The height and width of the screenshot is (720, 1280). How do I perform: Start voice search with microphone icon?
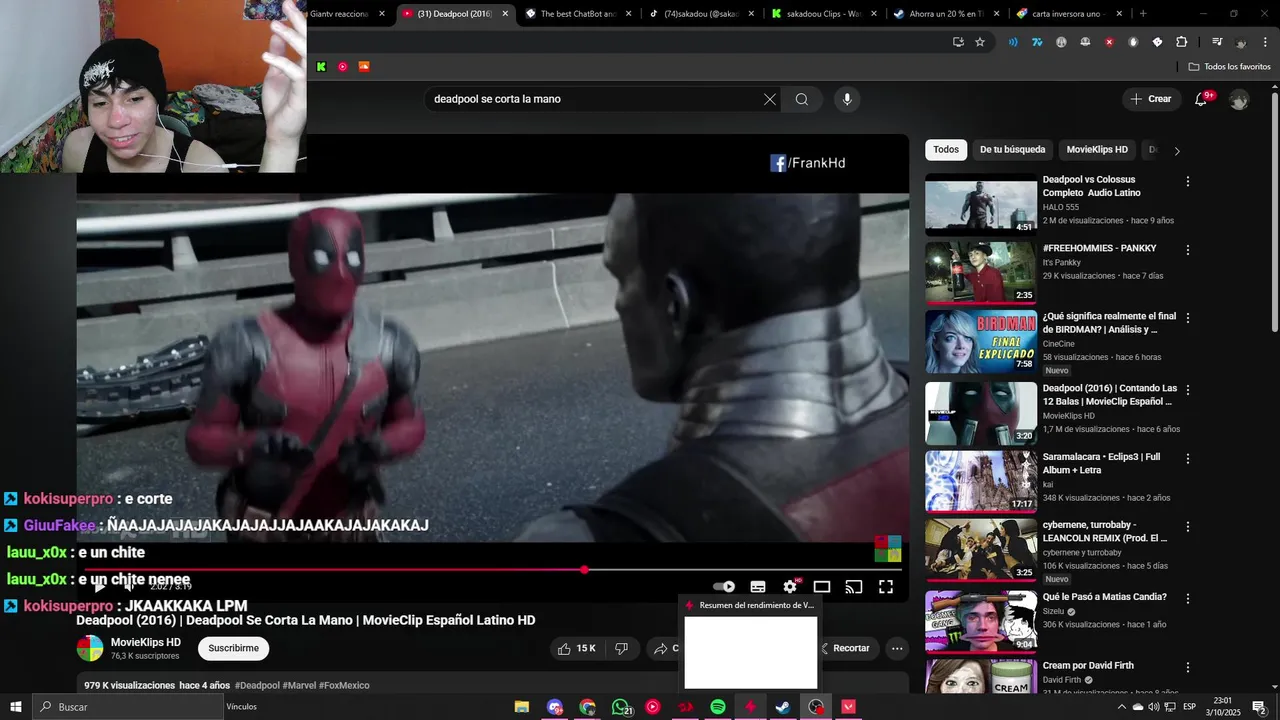(x=847, y=99)
